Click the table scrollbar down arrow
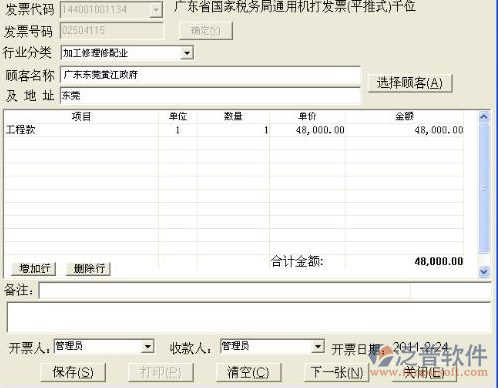The image size is (498, 388). [484, 272]
